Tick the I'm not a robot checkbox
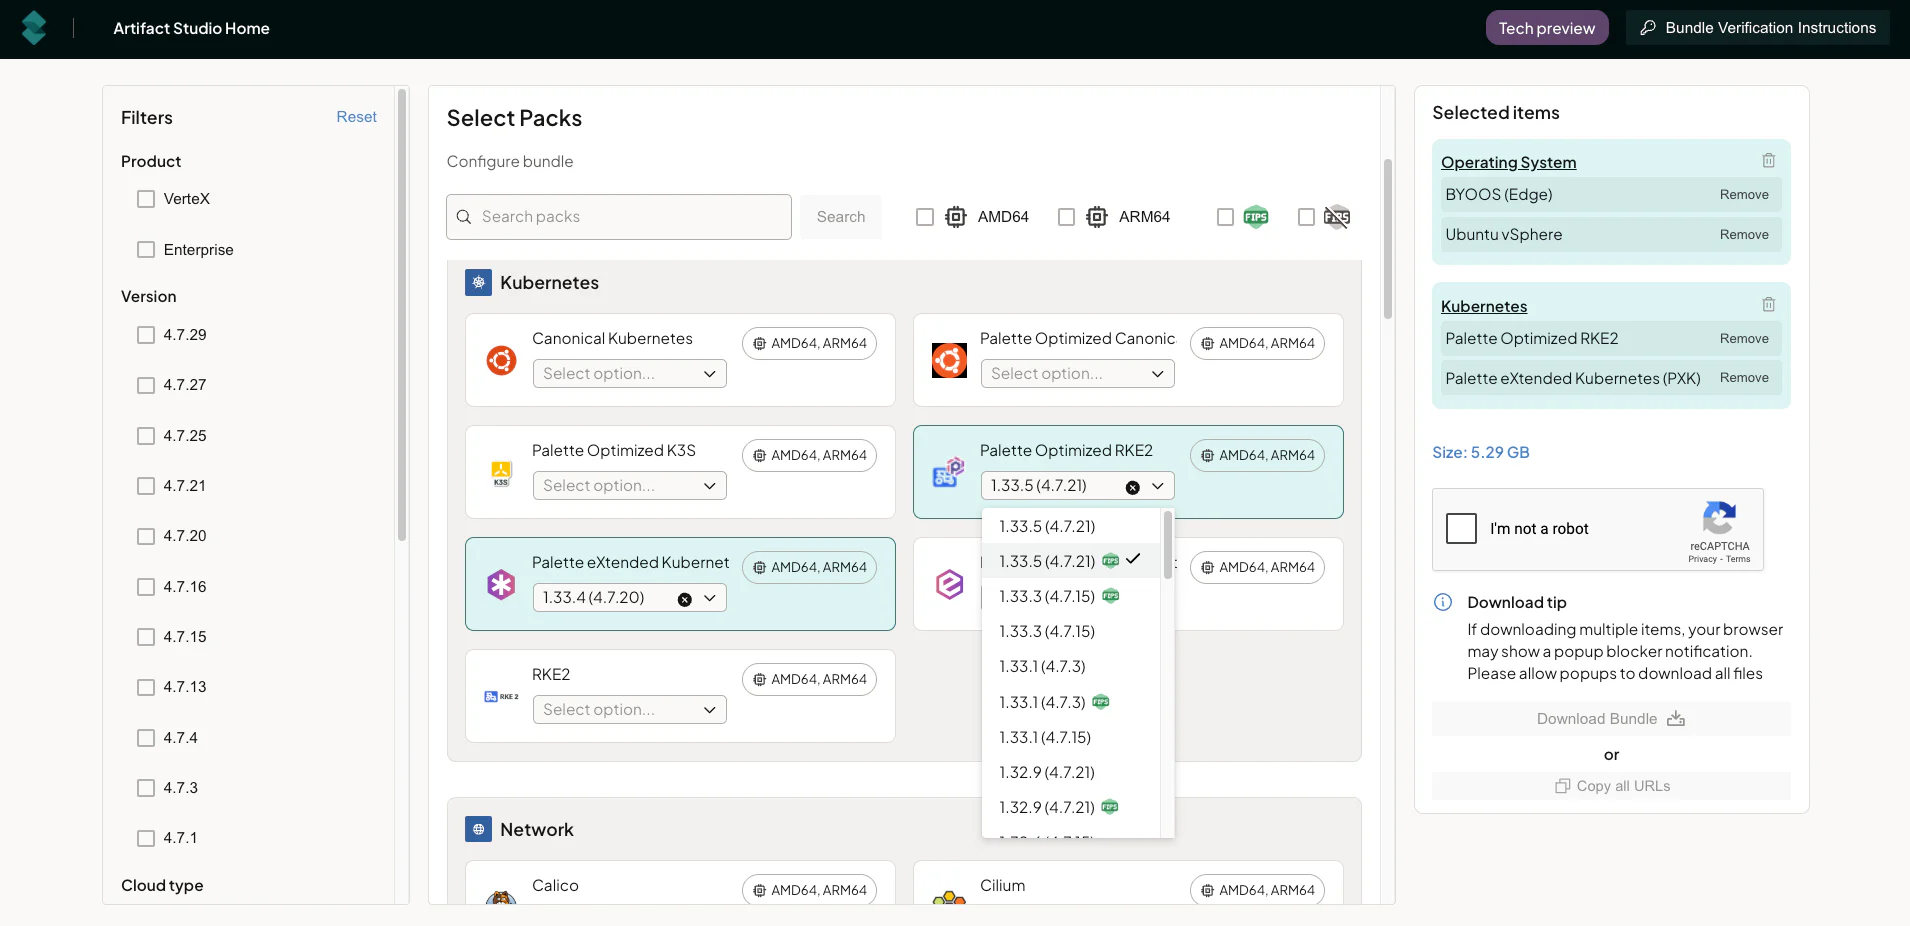The image size is (1910, 926). pos(1461,528)
